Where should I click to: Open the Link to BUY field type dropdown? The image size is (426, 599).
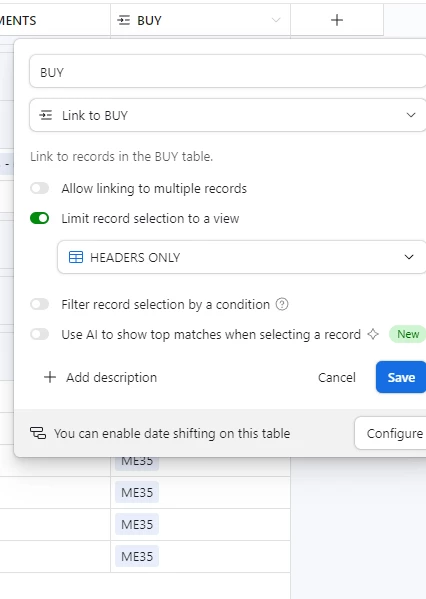pyautogui.click(x=228, y=115)
